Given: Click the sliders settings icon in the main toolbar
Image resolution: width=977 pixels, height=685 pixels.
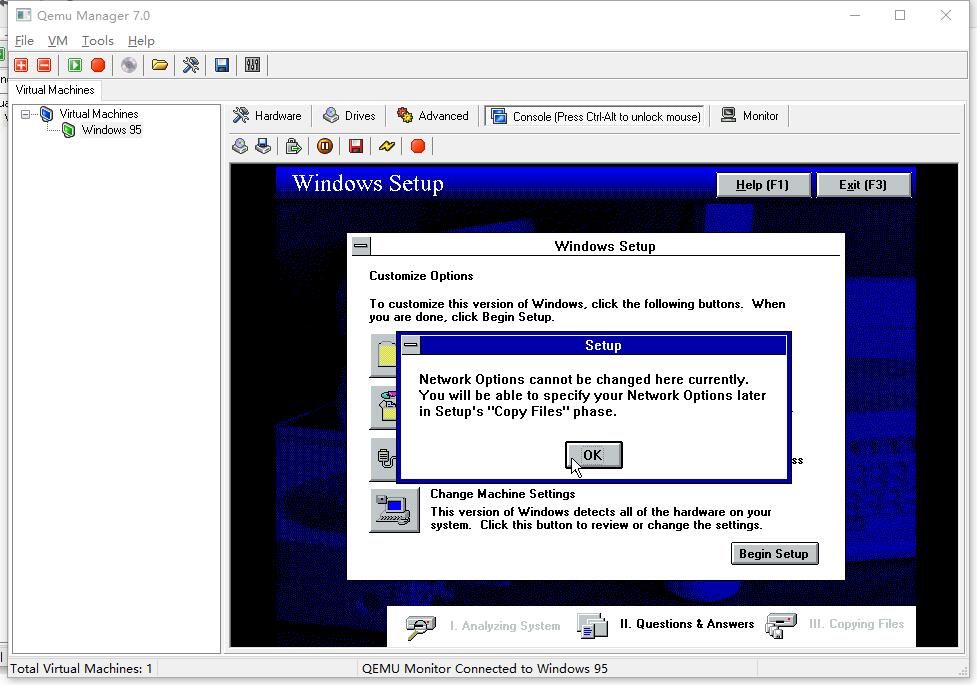Looking at the screenshot, I should (x=252, y=65).
